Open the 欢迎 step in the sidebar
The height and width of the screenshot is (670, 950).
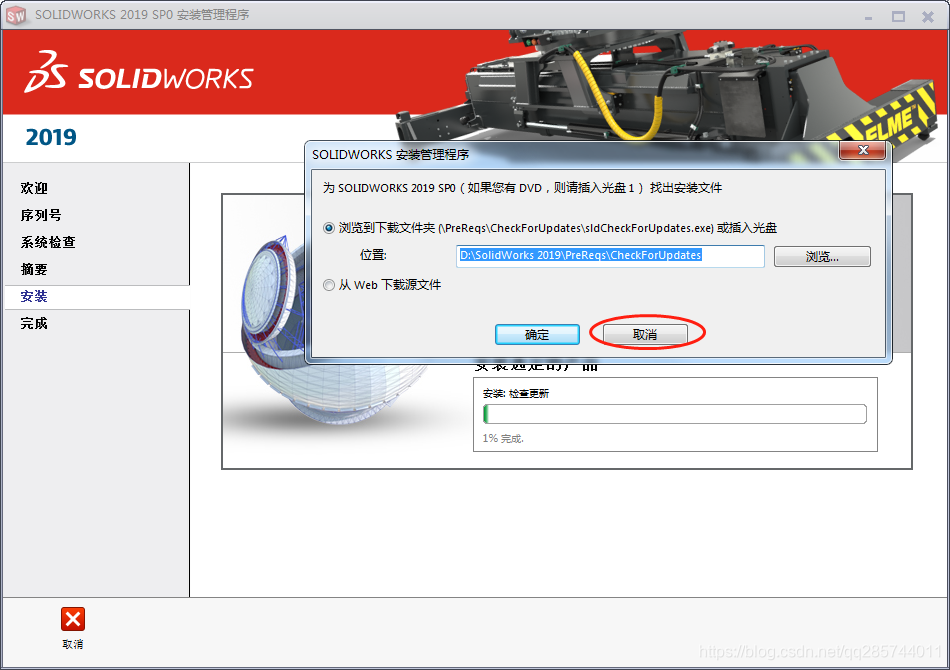(34, 188)
